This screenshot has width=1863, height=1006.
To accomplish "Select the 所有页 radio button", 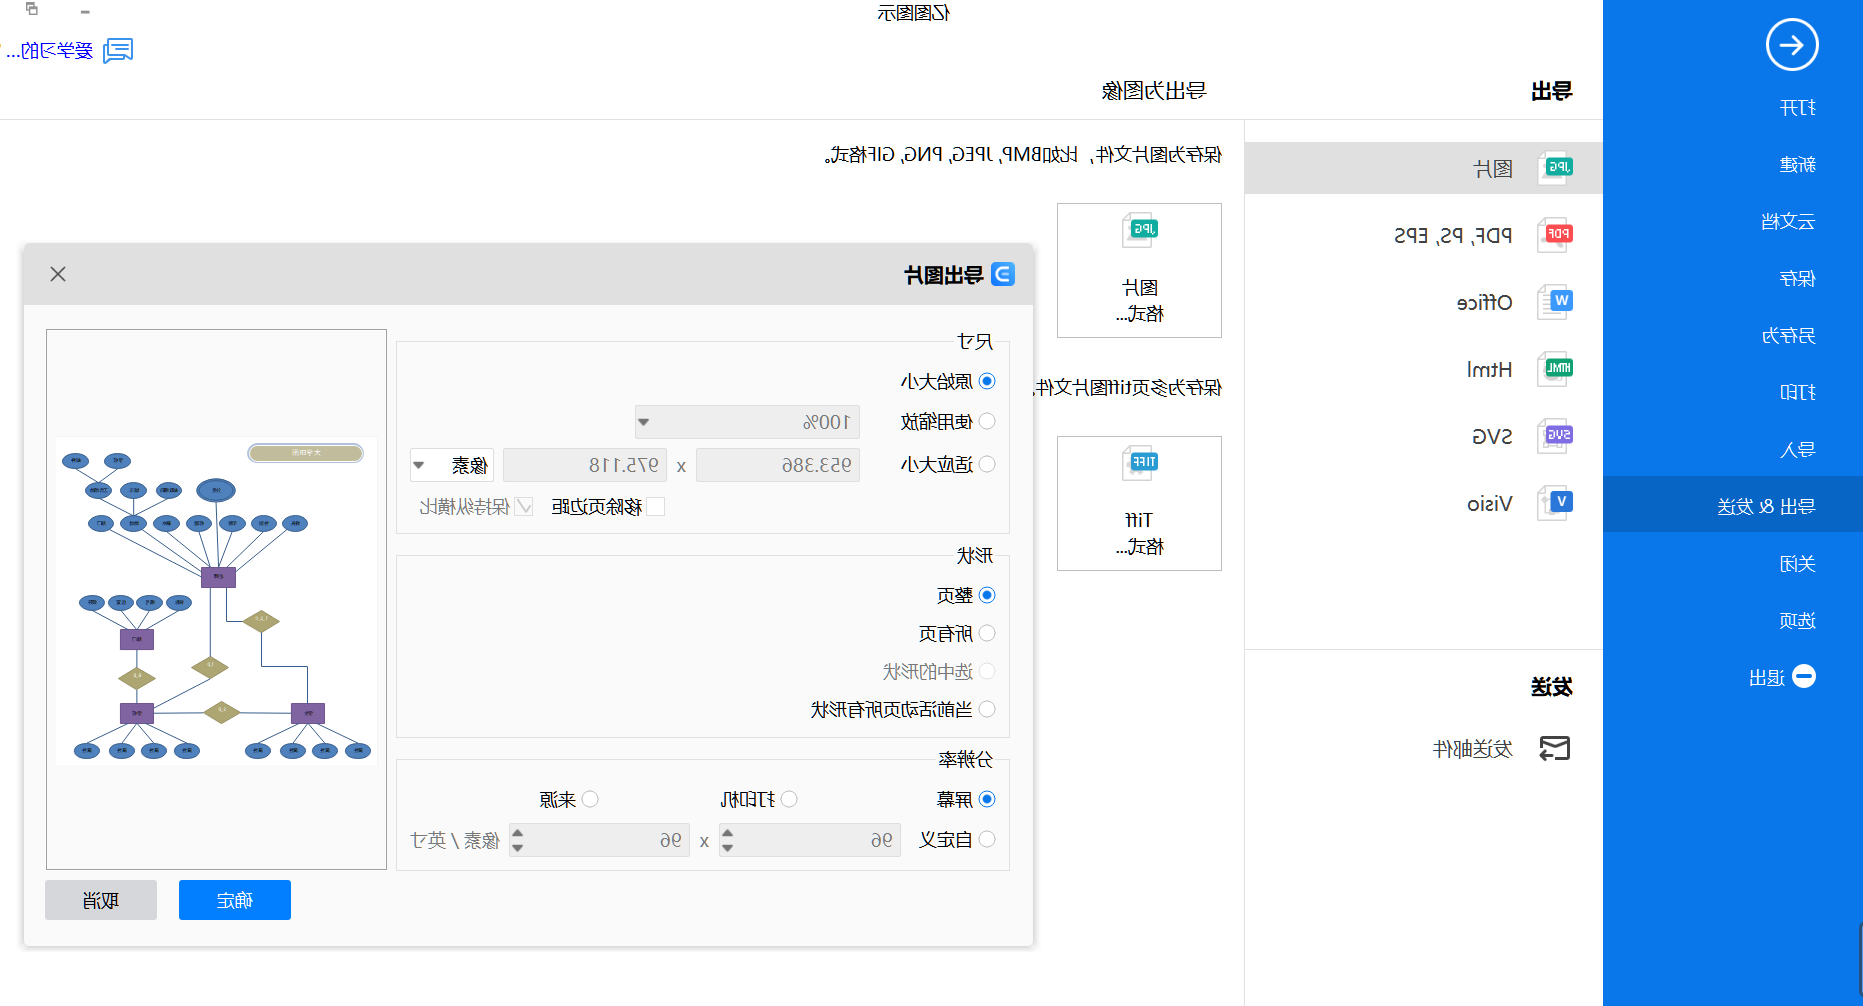I will pos(987,633).
